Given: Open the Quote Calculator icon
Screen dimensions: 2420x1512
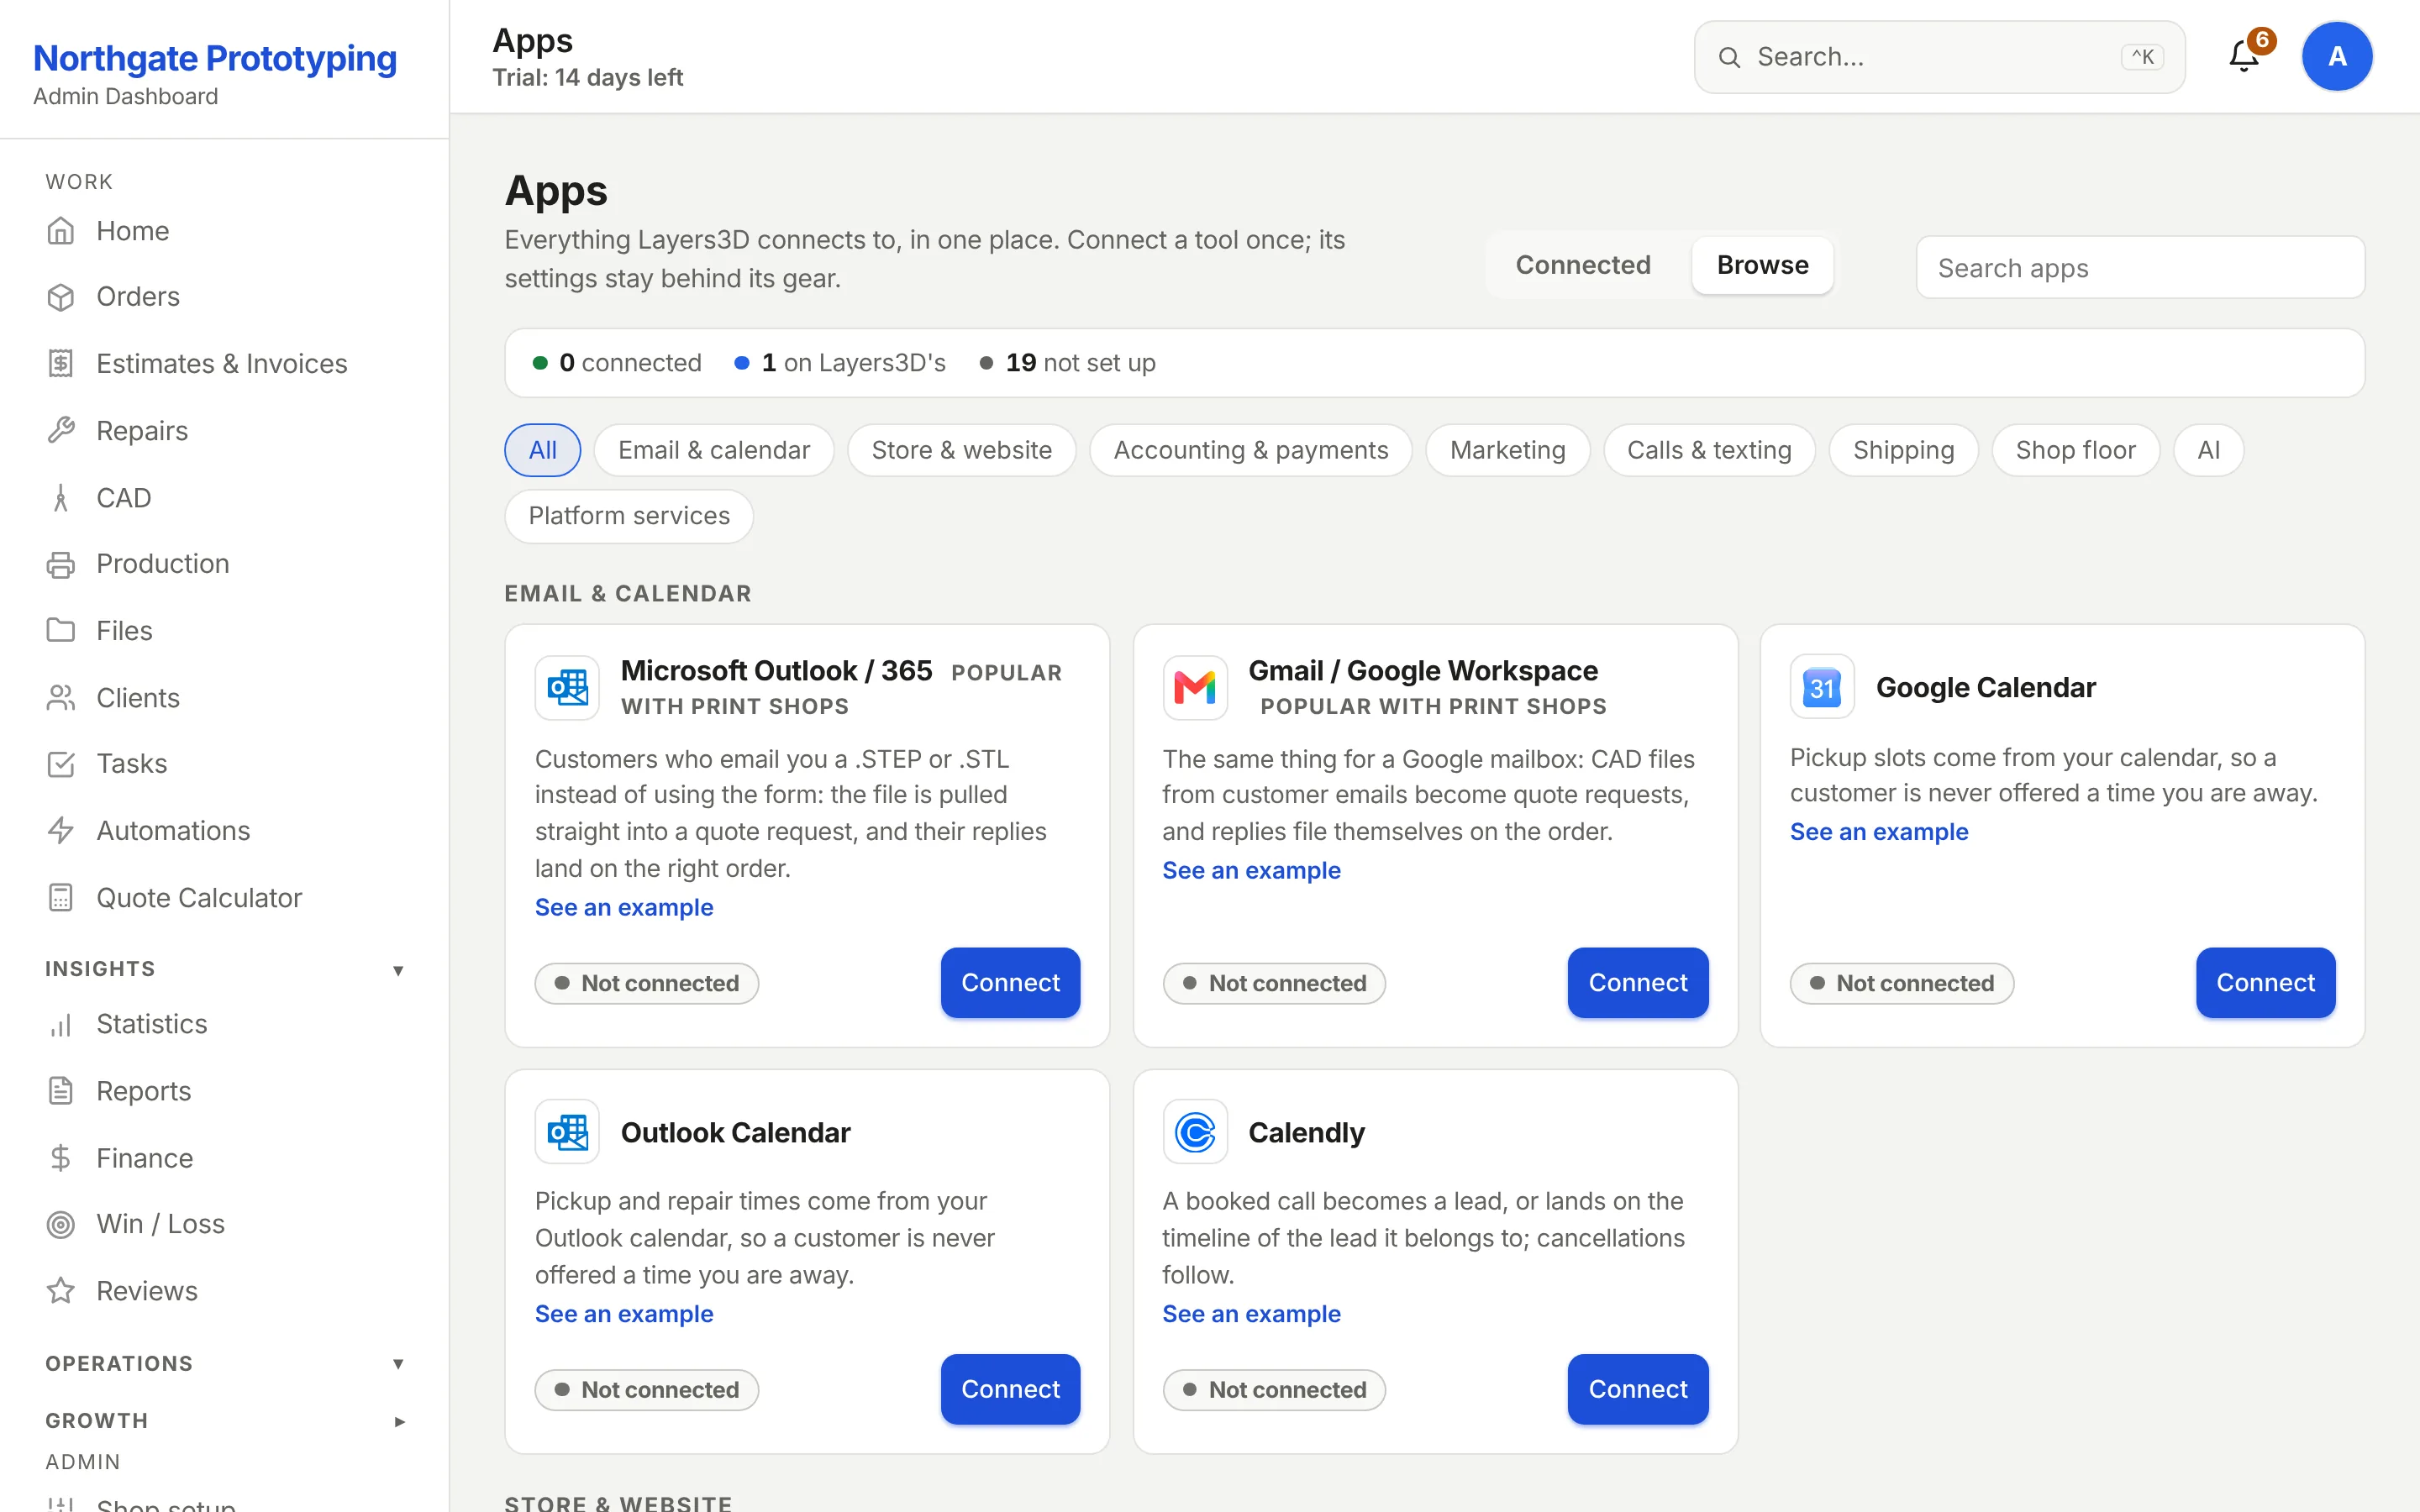Looking at the screenshot, I should click(61, 898).
